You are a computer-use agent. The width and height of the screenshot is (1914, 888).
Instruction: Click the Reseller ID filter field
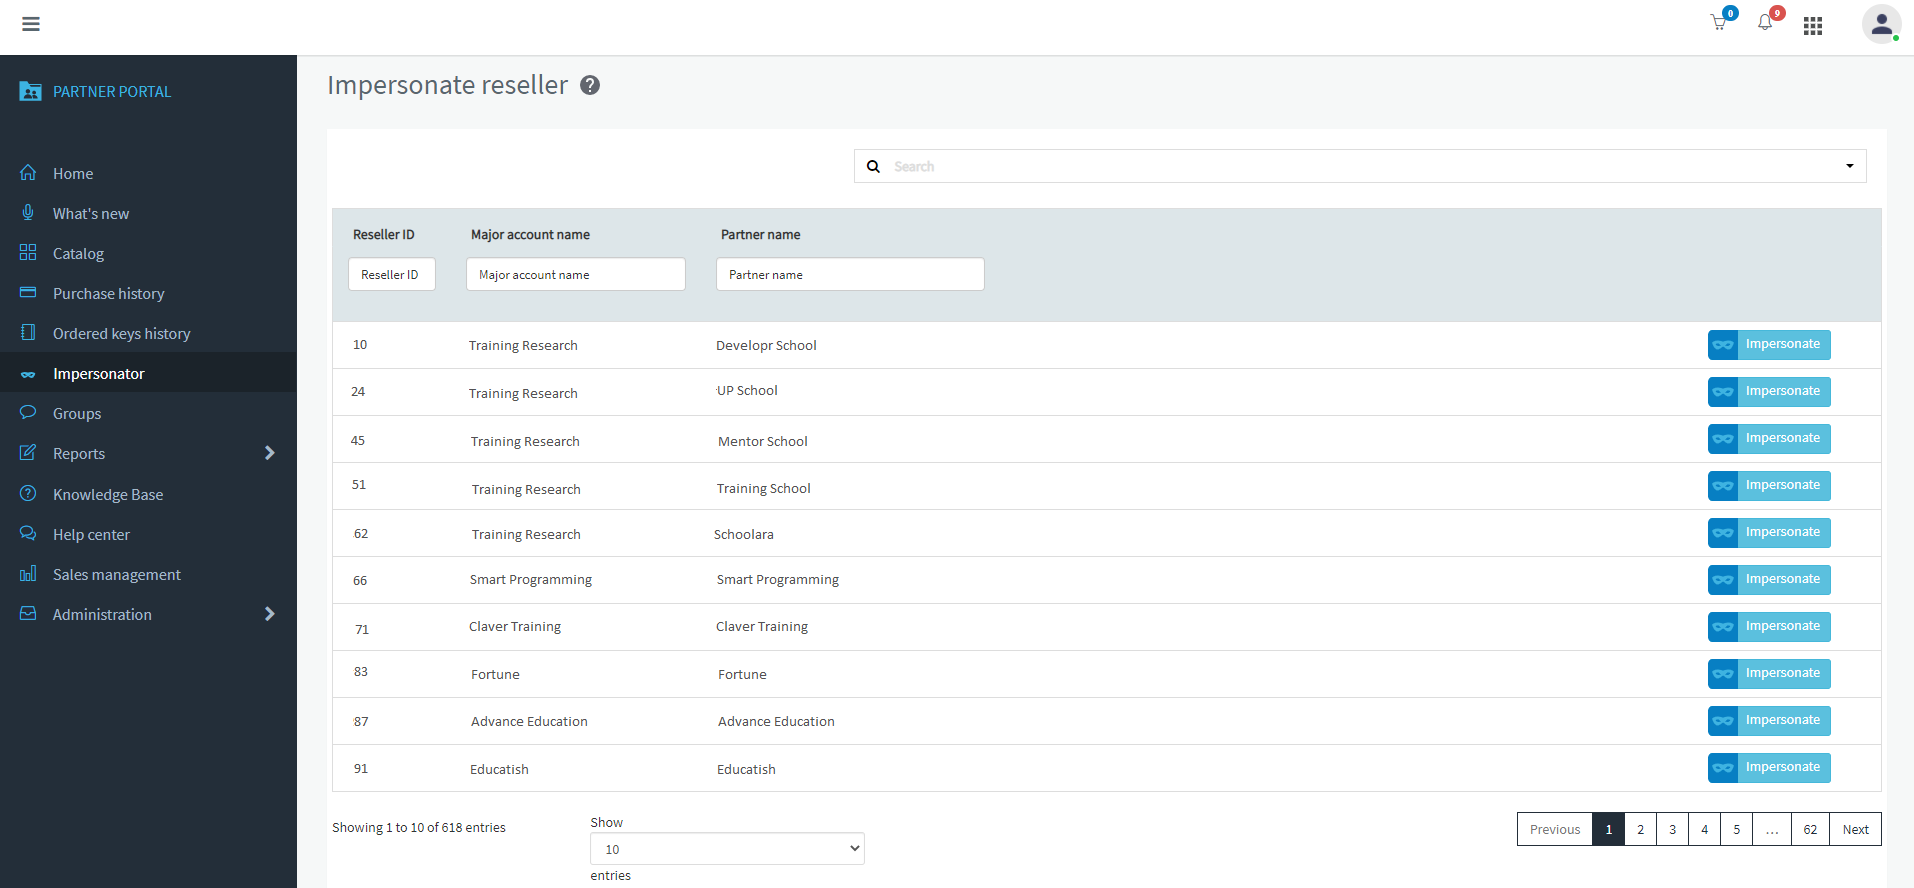[392, 274]
